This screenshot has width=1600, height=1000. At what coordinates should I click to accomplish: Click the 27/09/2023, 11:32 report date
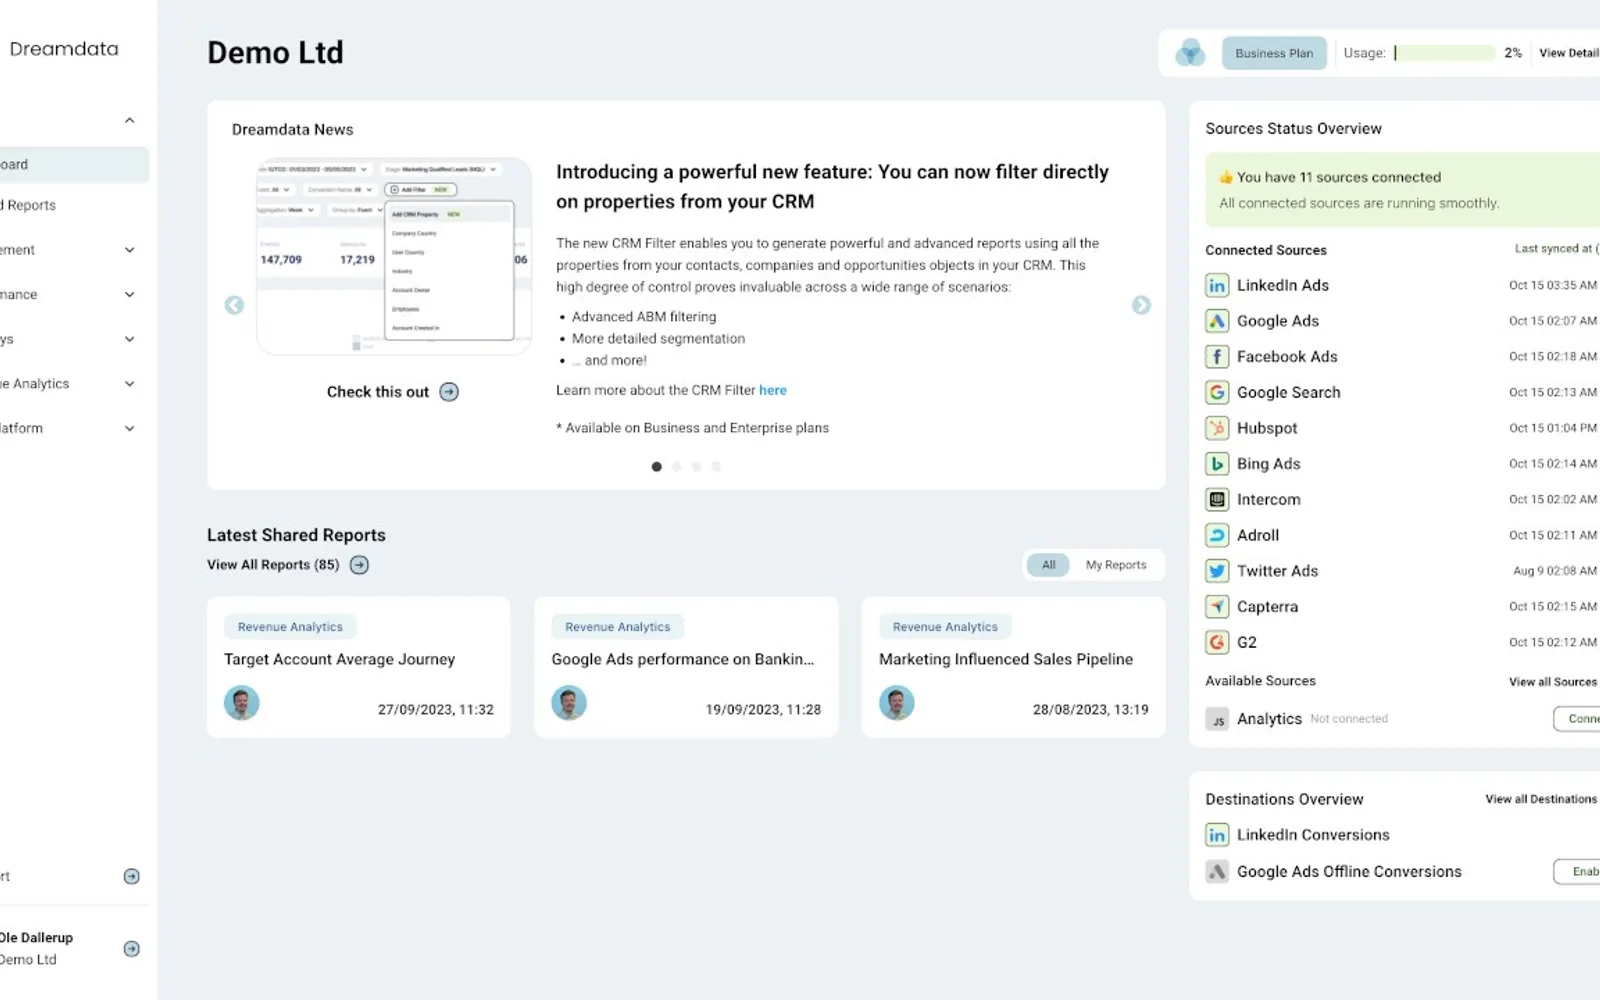coord(436,710)
